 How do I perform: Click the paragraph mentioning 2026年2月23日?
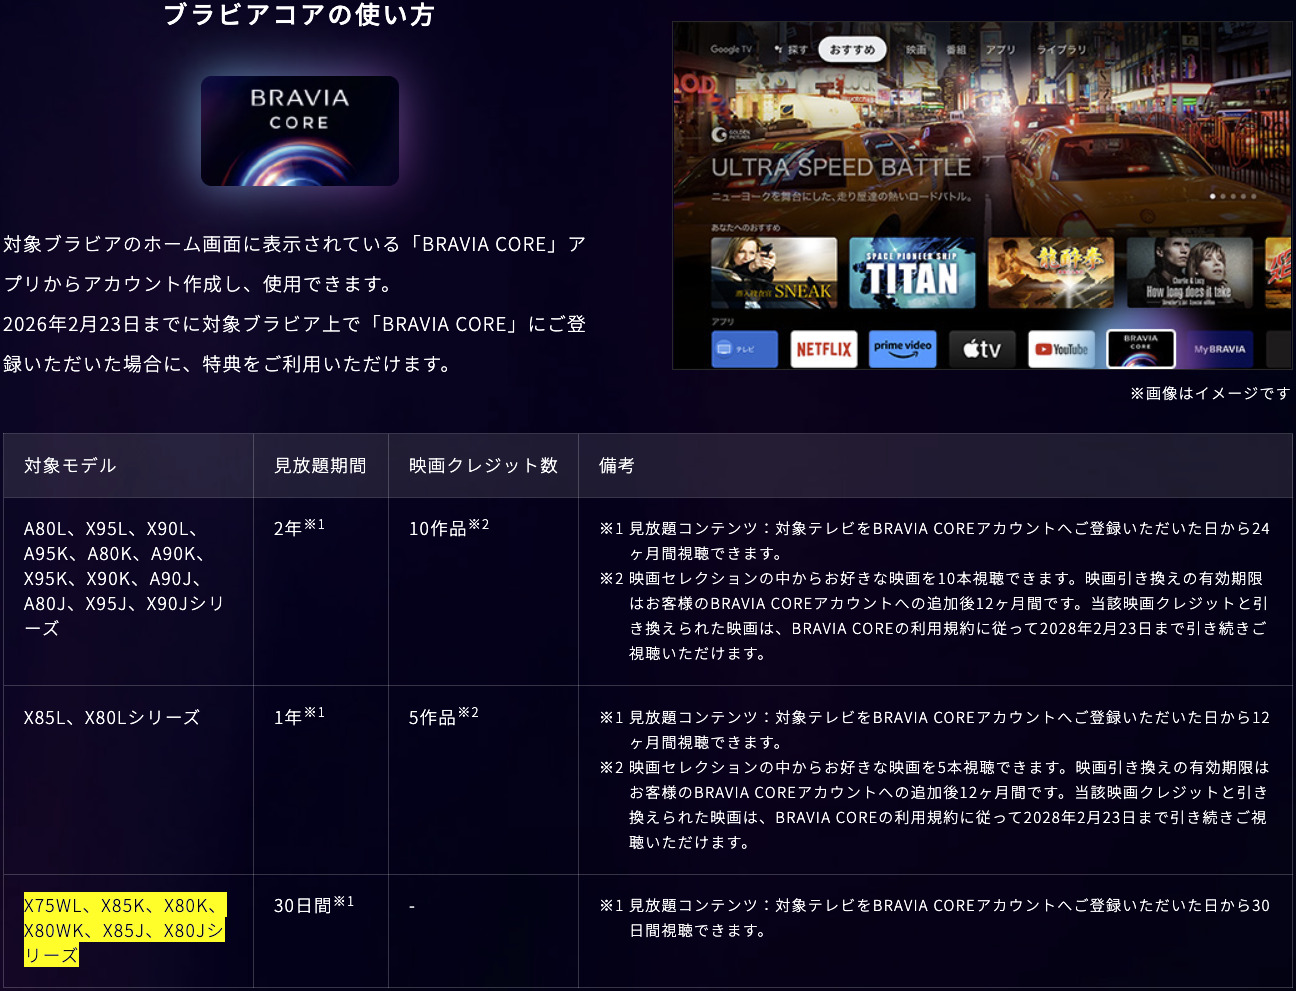[295, 344]
